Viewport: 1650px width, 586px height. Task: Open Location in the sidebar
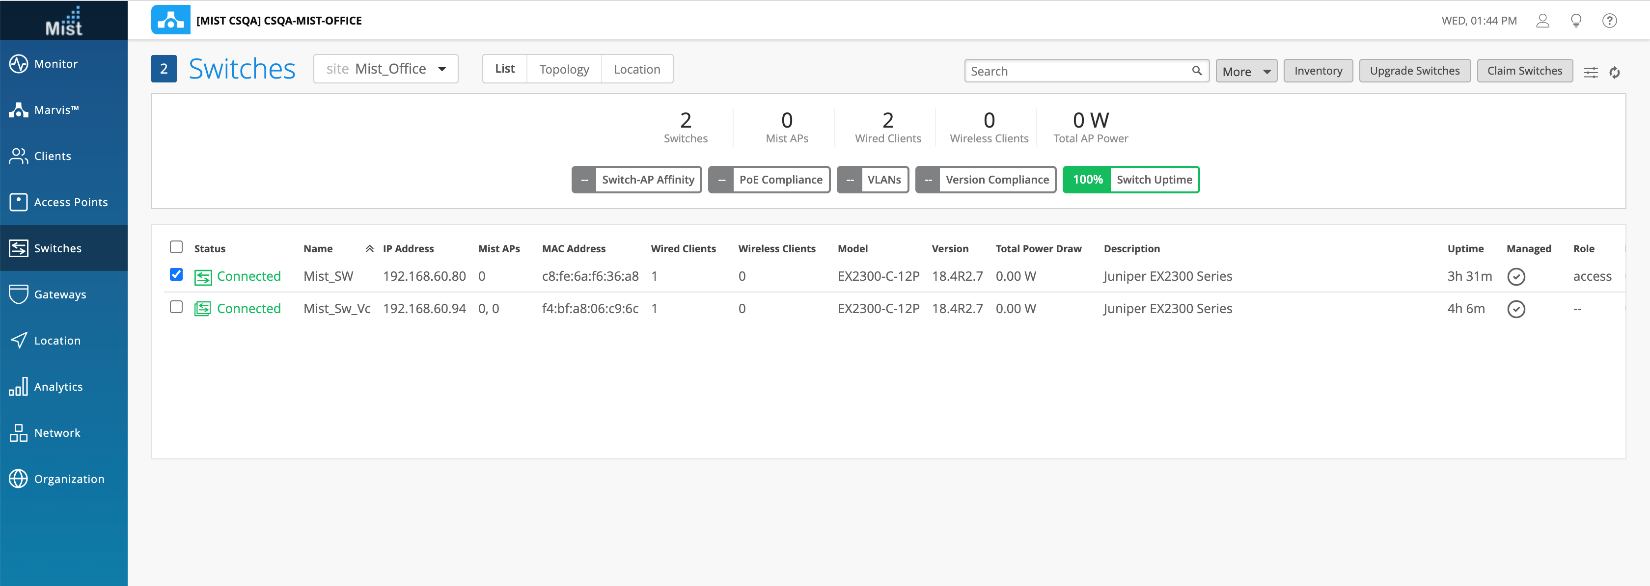pos(64,340)
